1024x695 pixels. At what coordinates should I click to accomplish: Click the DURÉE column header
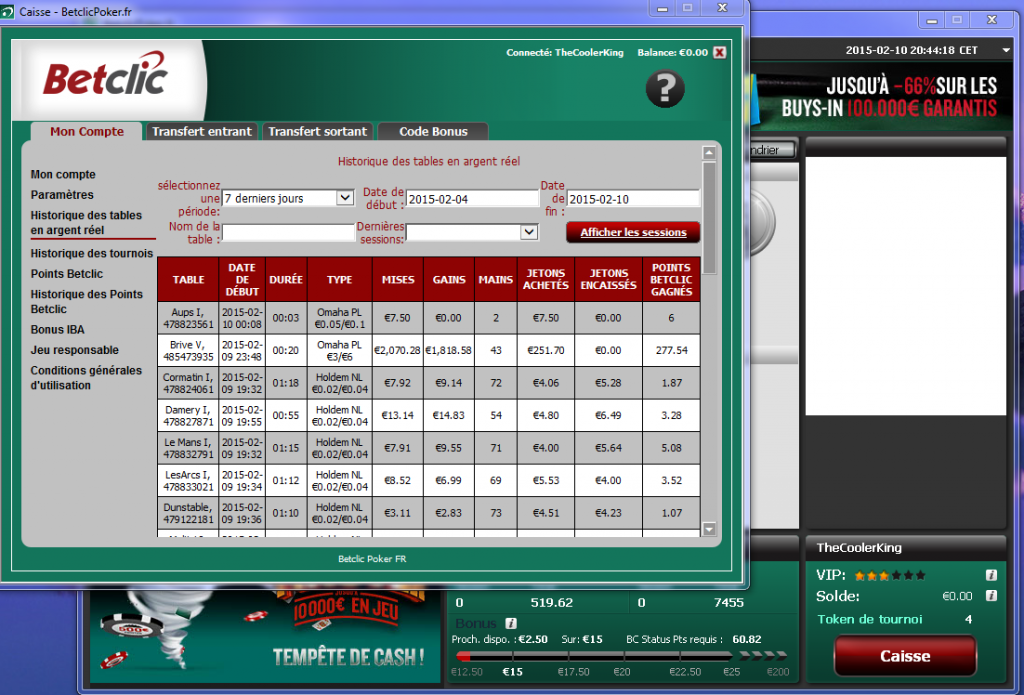click(x=286, y=280)
